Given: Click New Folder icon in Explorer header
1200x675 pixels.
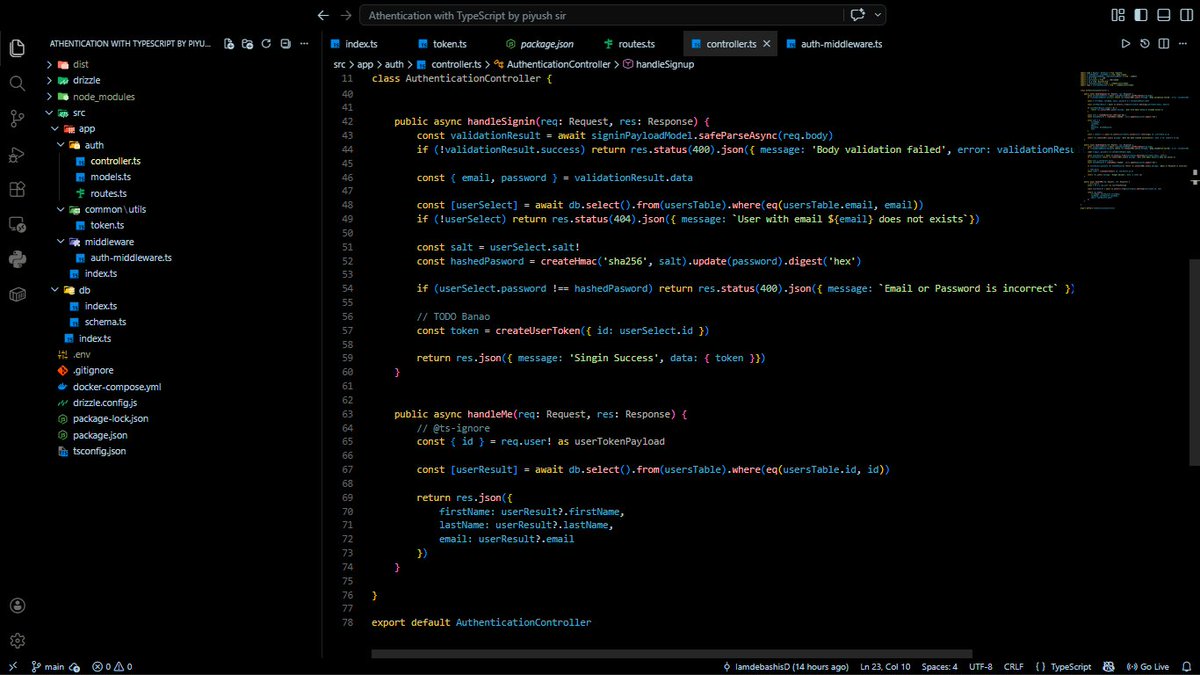Looking at the screenshot, I should coord(248,44).
